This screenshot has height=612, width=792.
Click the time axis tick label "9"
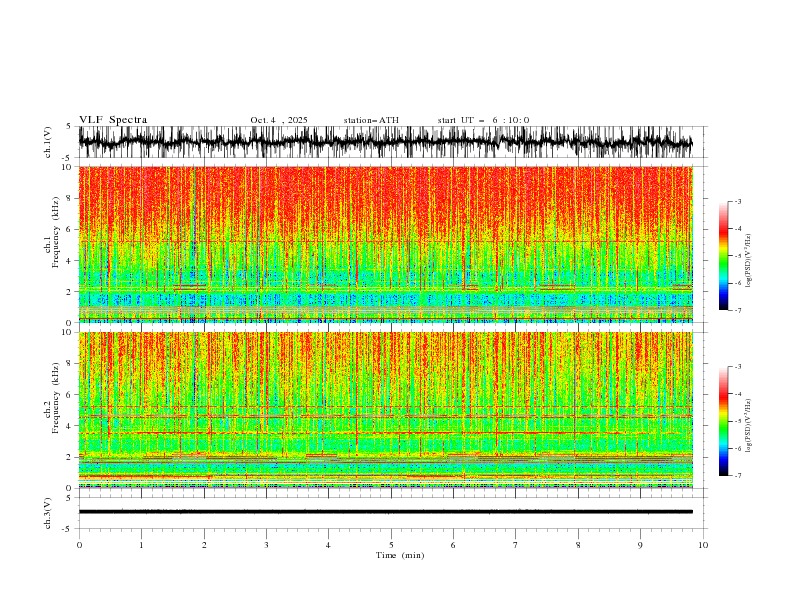[x=640, y=545]
